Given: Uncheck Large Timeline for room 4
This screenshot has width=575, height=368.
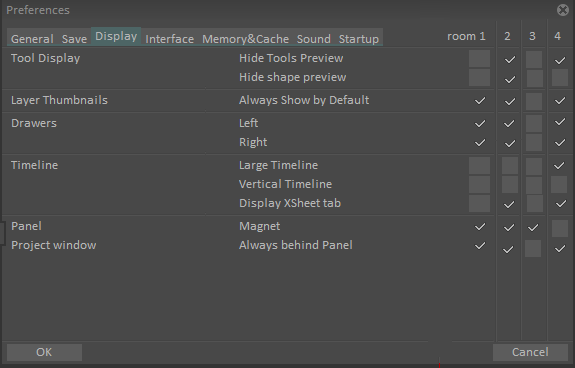Looking at the screenshot, I should tap(559, 166).
